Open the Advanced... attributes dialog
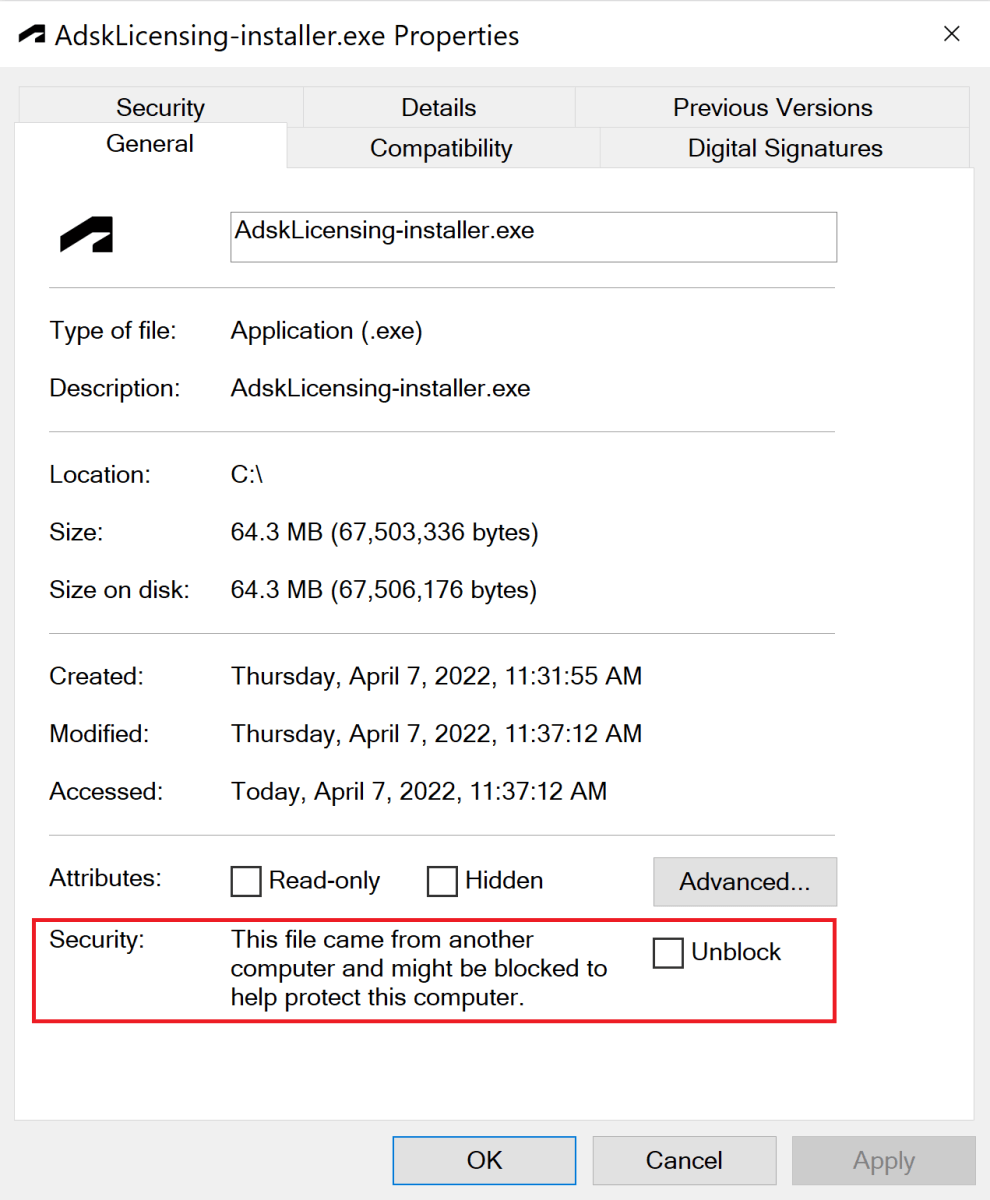The height and width of the screenshot is (1200, 990). [744, 881]
